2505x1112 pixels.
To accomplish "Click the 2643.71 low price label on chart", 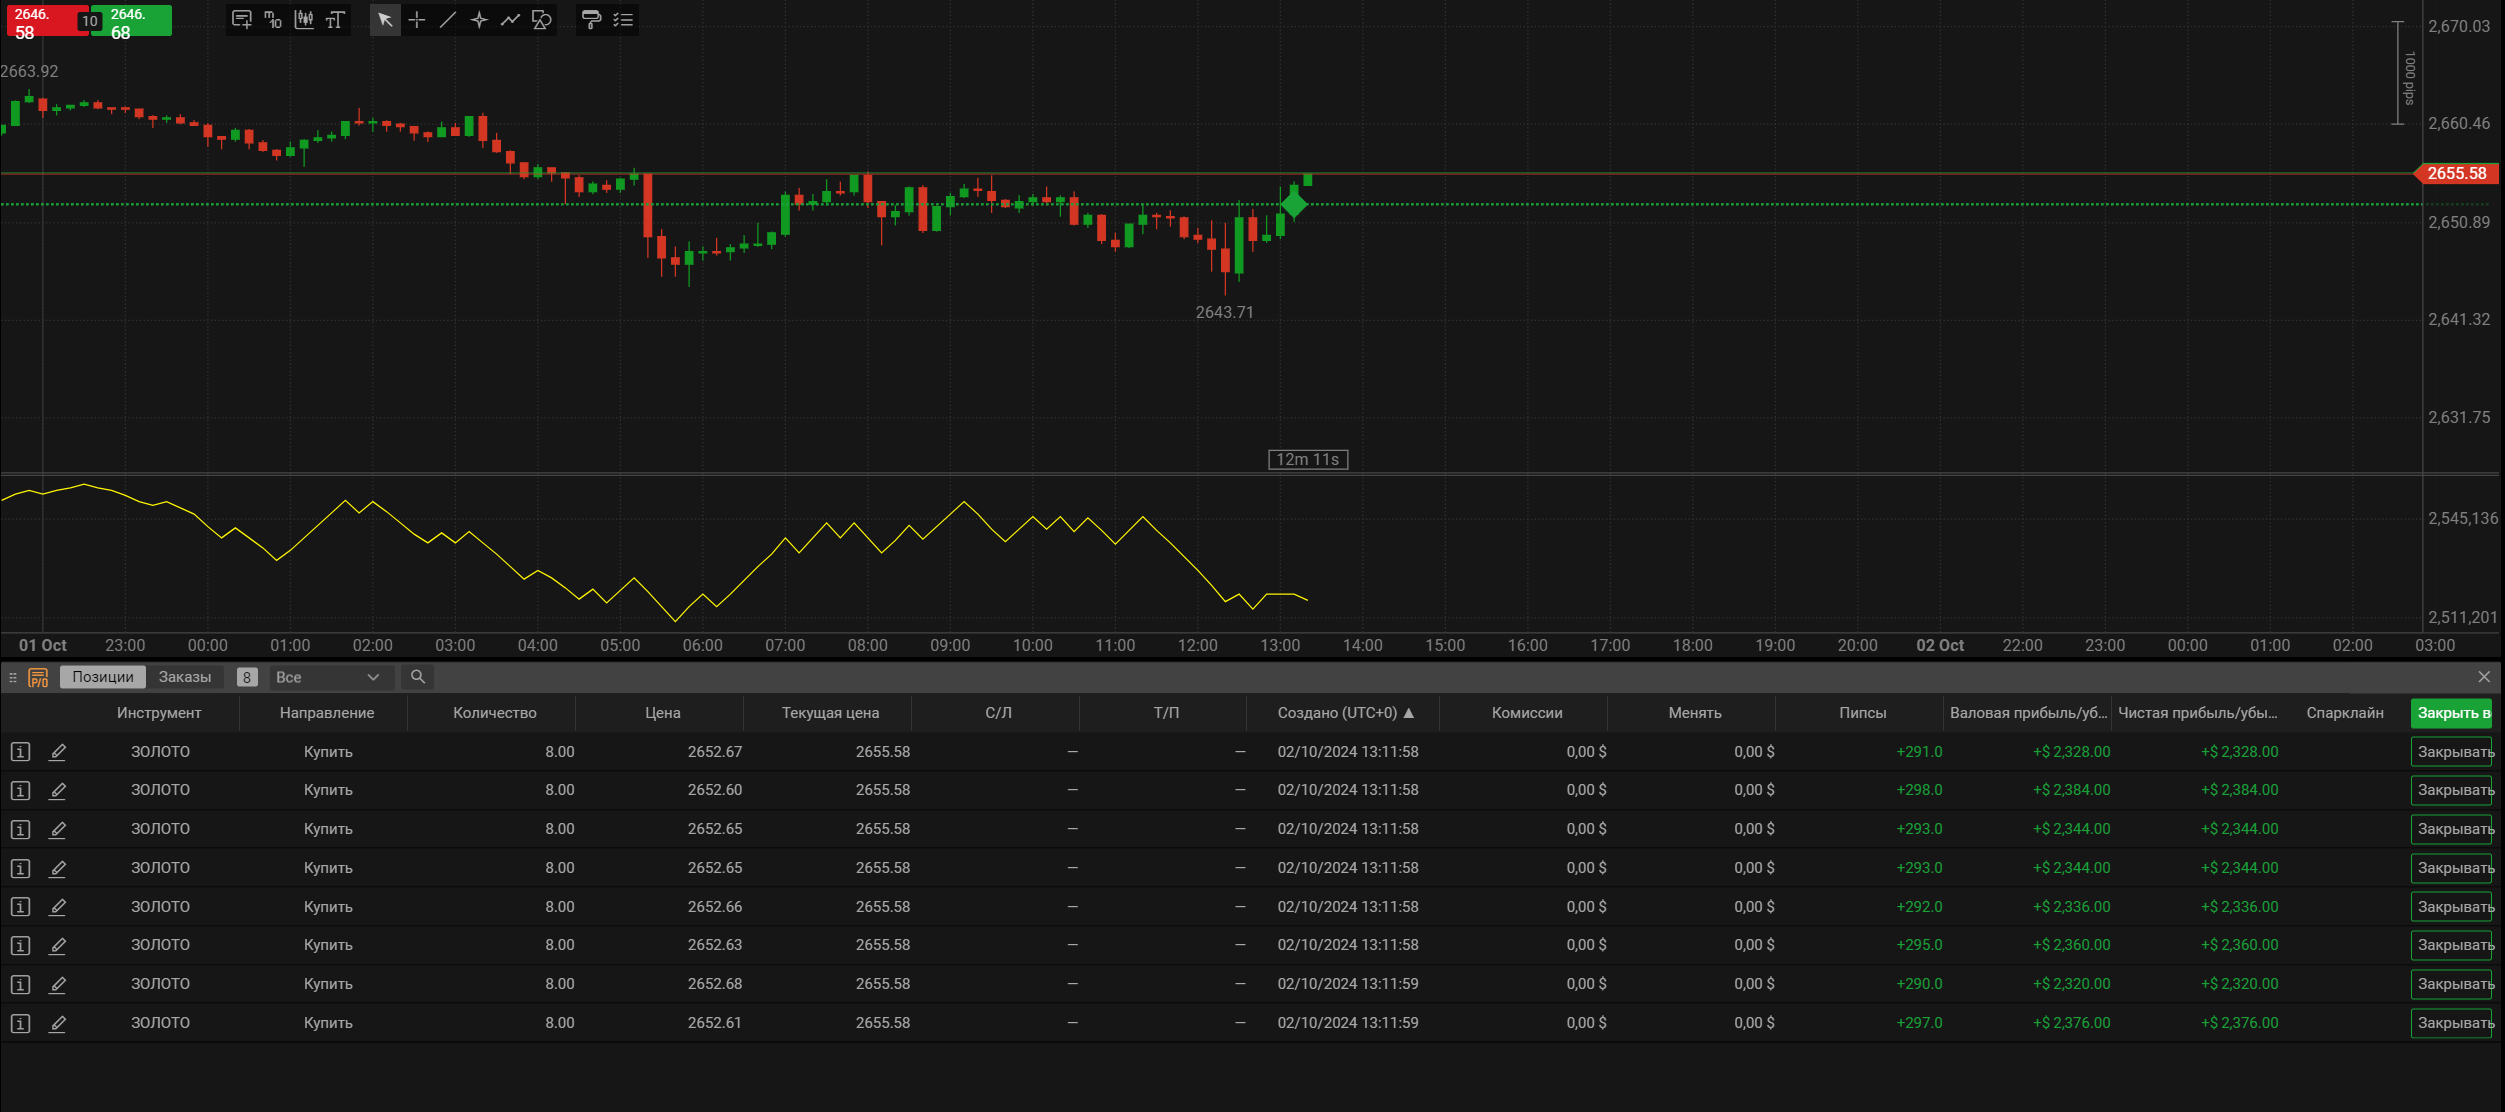I will [1225, 312].
